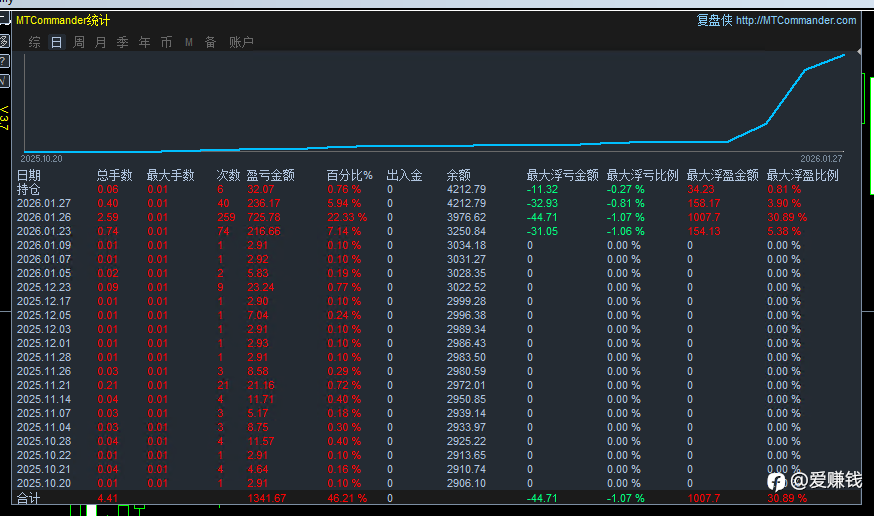Select the 日 daily statistics tab
The height and width of the screenshot is (516, 874).
click(x=56, y=42)
